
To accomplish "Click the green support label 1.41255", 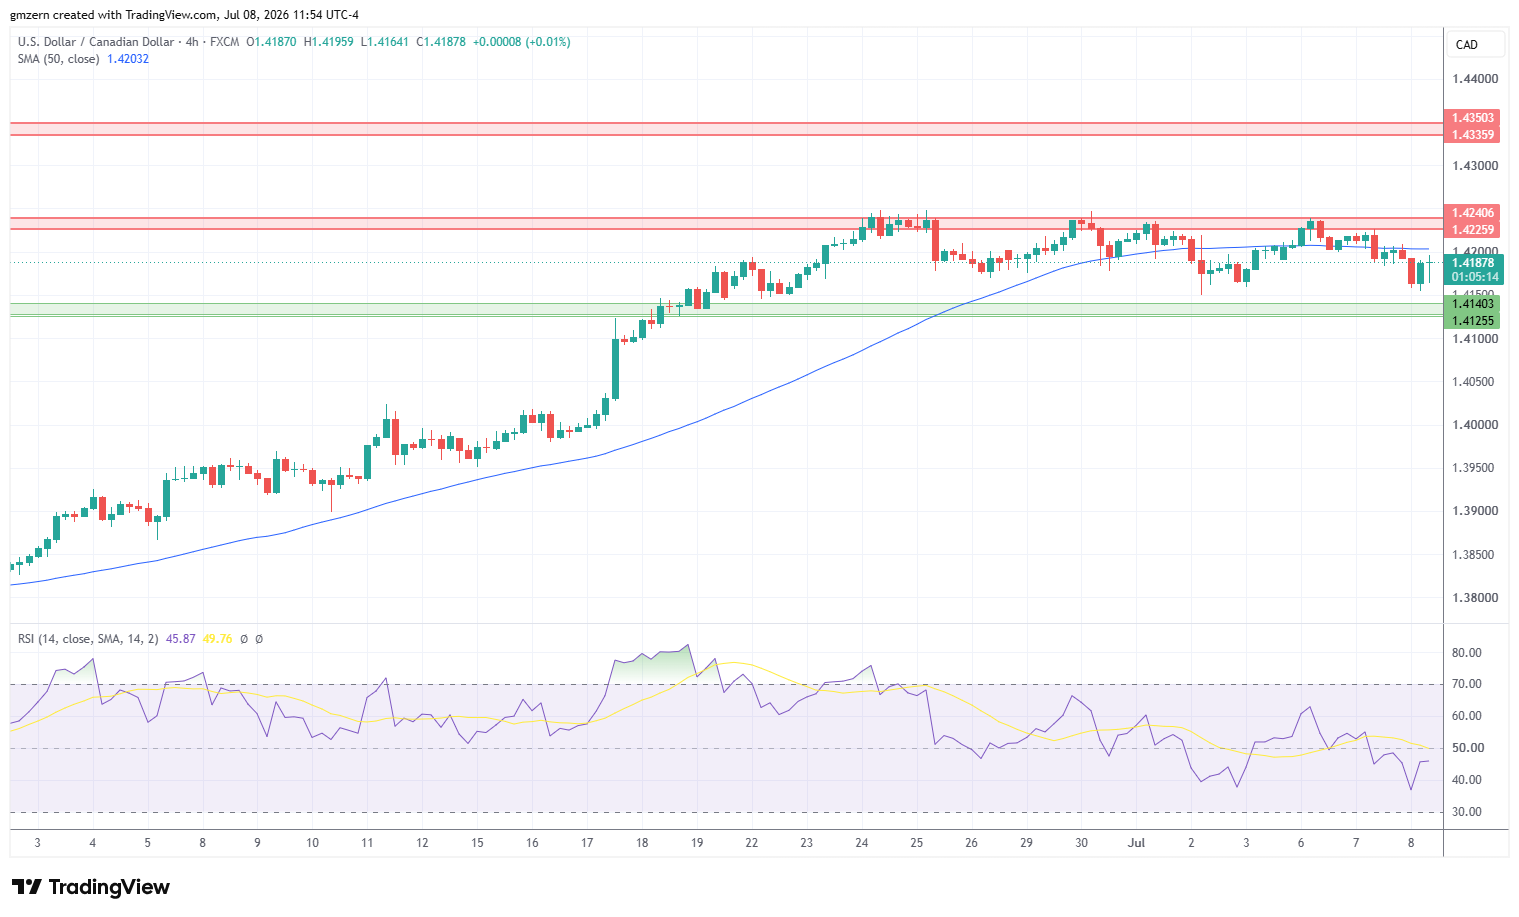I will pos(1472,321).
